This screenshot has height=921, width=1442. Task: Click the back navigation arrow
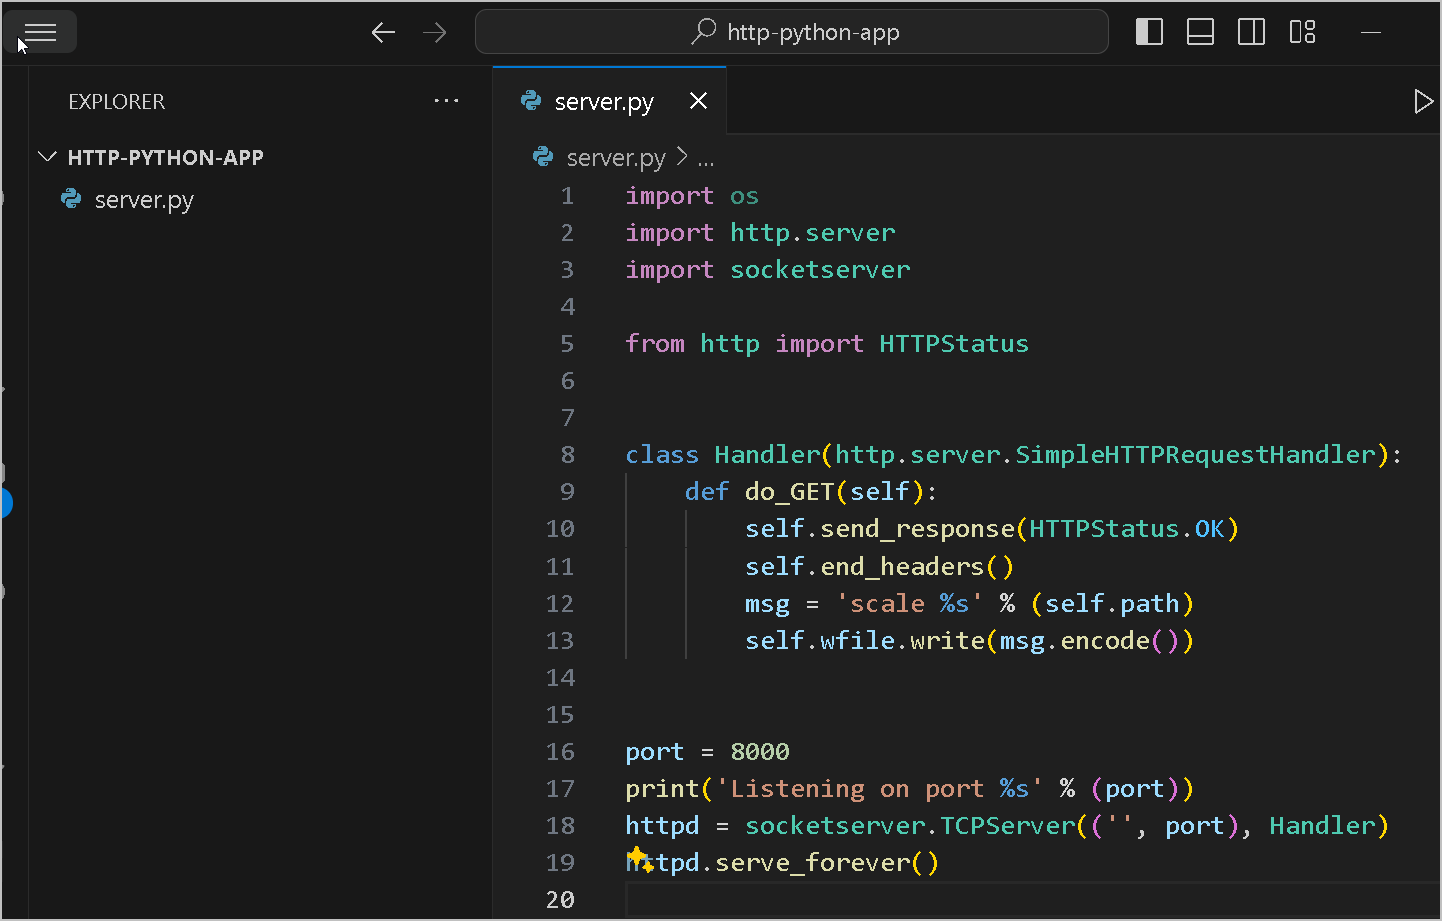(x=383, y=32)
